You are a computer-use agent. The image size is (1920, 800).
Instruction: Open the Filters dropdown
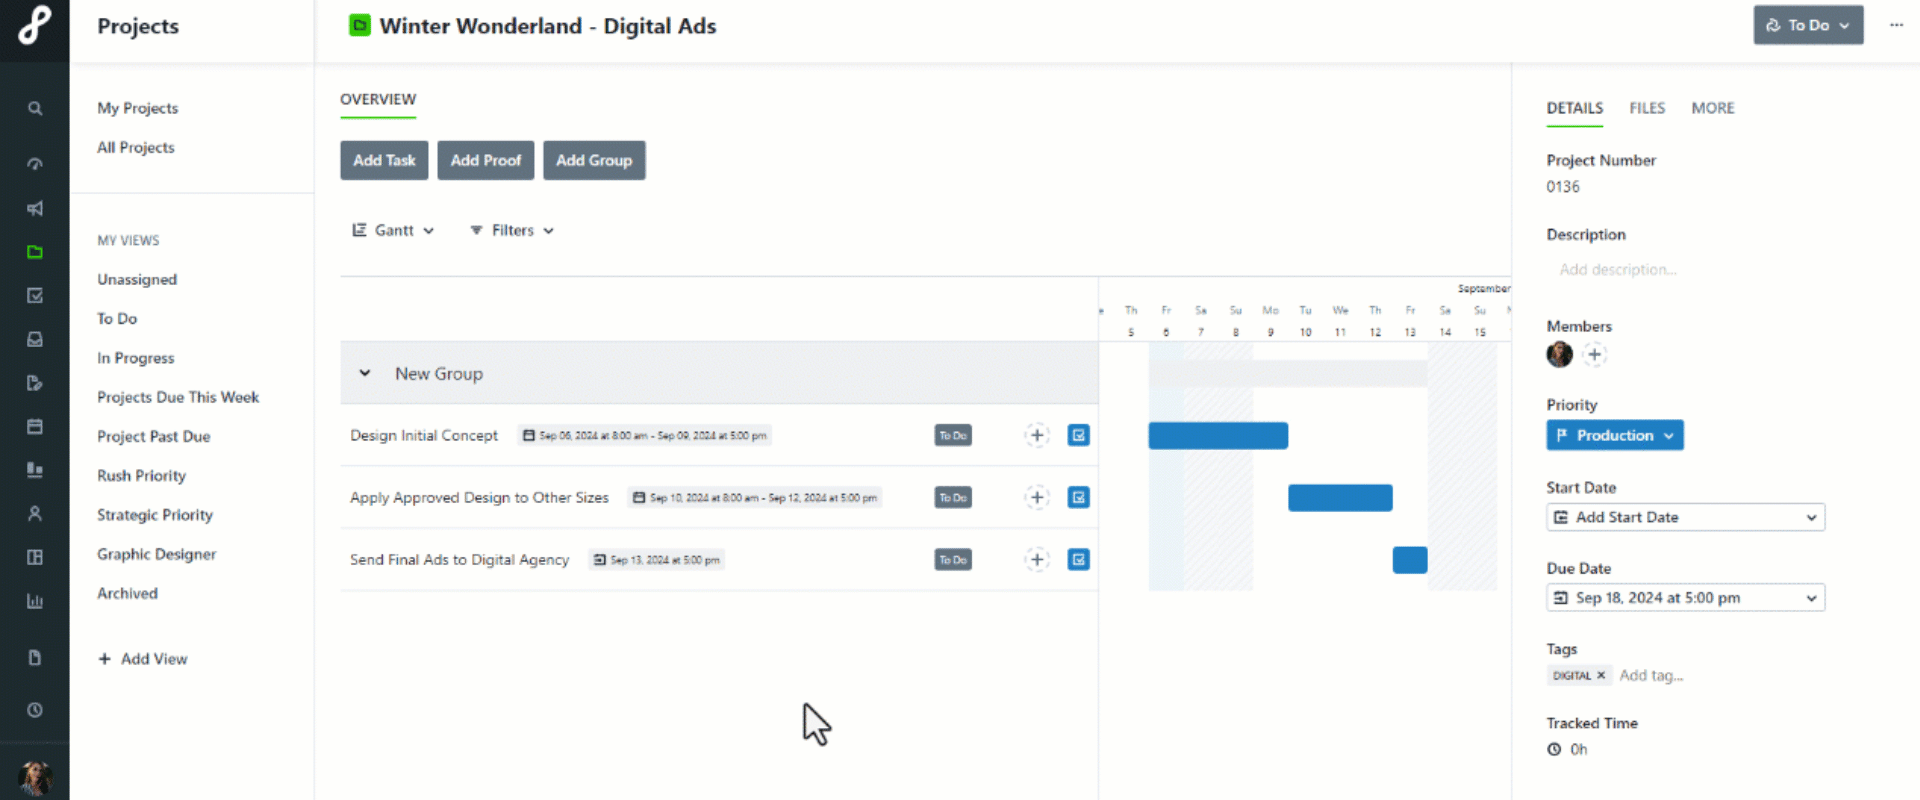(x=512, y=230)
